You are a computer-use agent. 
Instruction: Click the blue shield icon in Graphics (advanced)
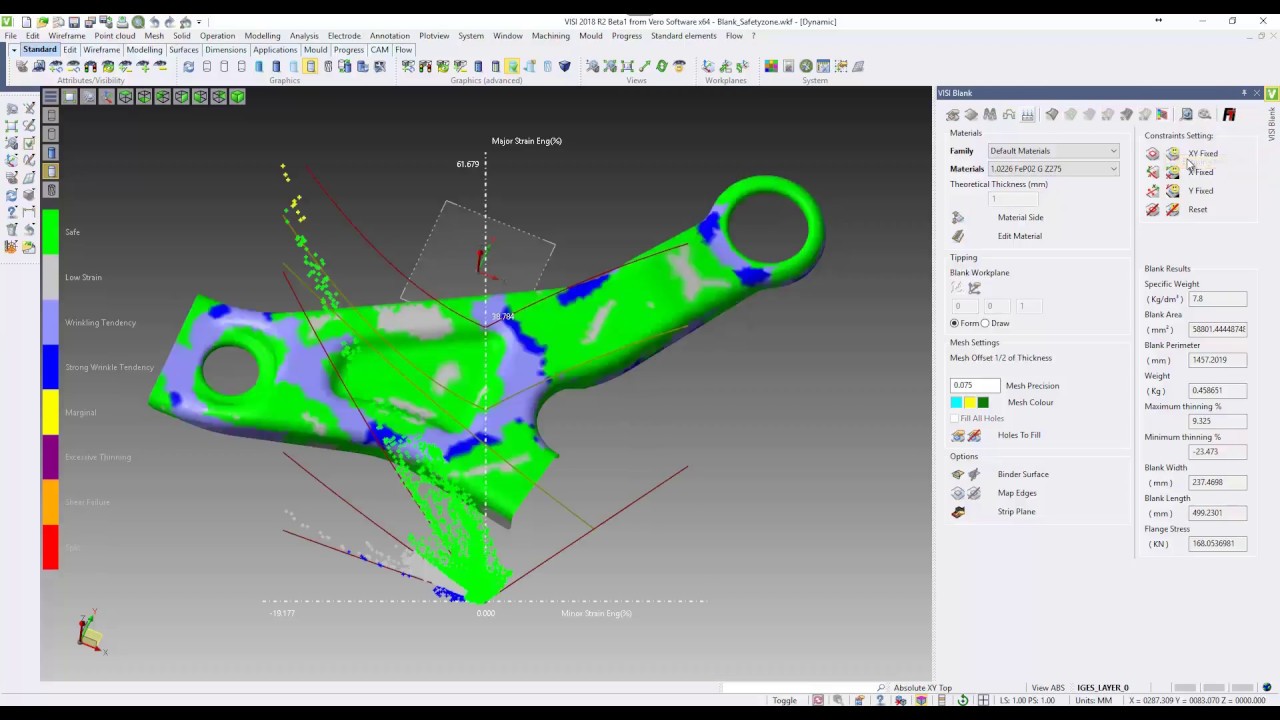(565, 66)
